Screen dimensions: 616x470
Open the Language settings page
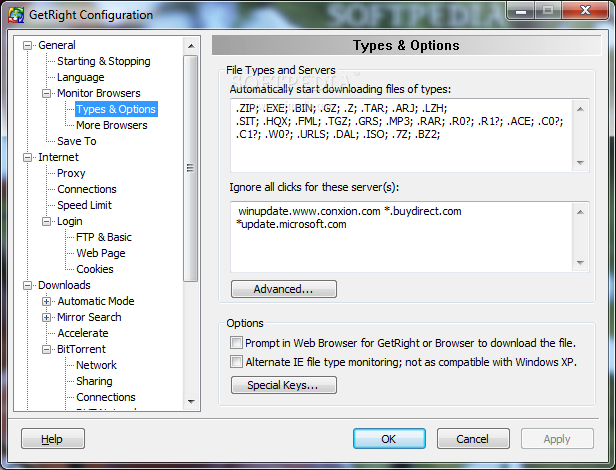point(81,77)
